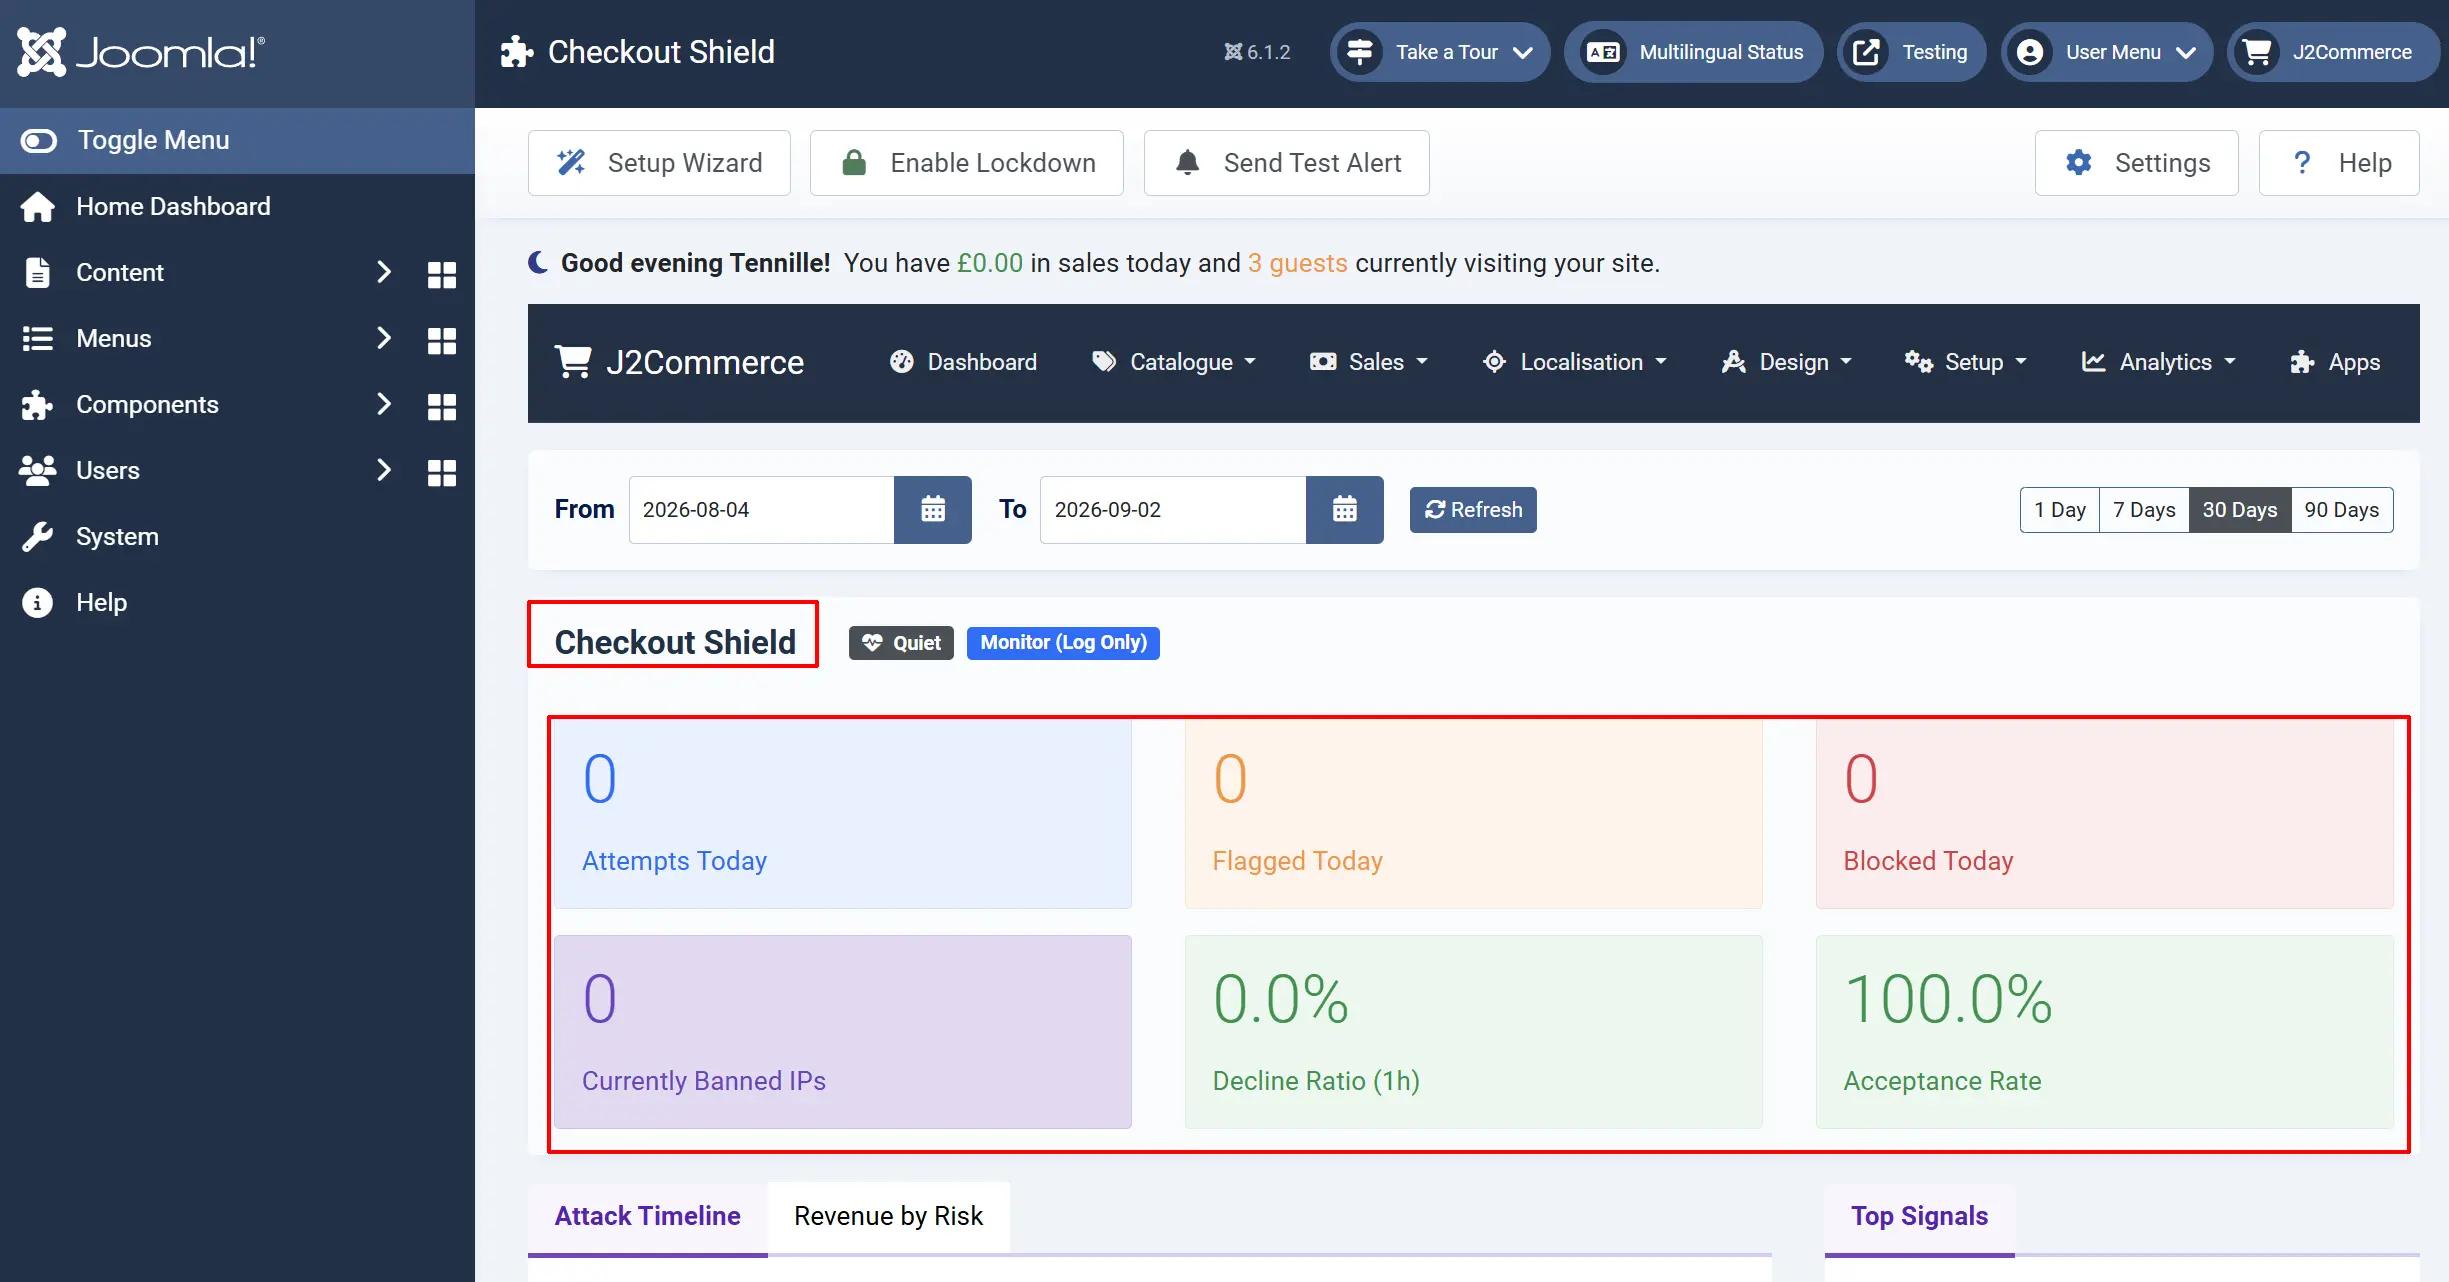Click the Decline Ratio (1h) card

[x=1473, y=1032]
